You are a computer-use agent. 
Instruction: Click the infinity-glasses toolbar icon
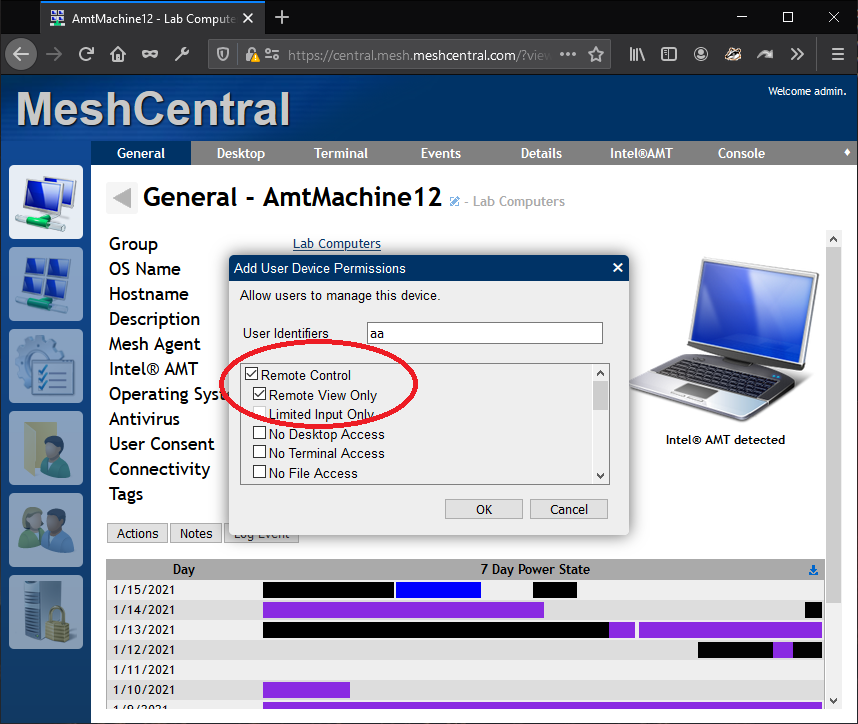pyautogui.click(x=150, y=54)
